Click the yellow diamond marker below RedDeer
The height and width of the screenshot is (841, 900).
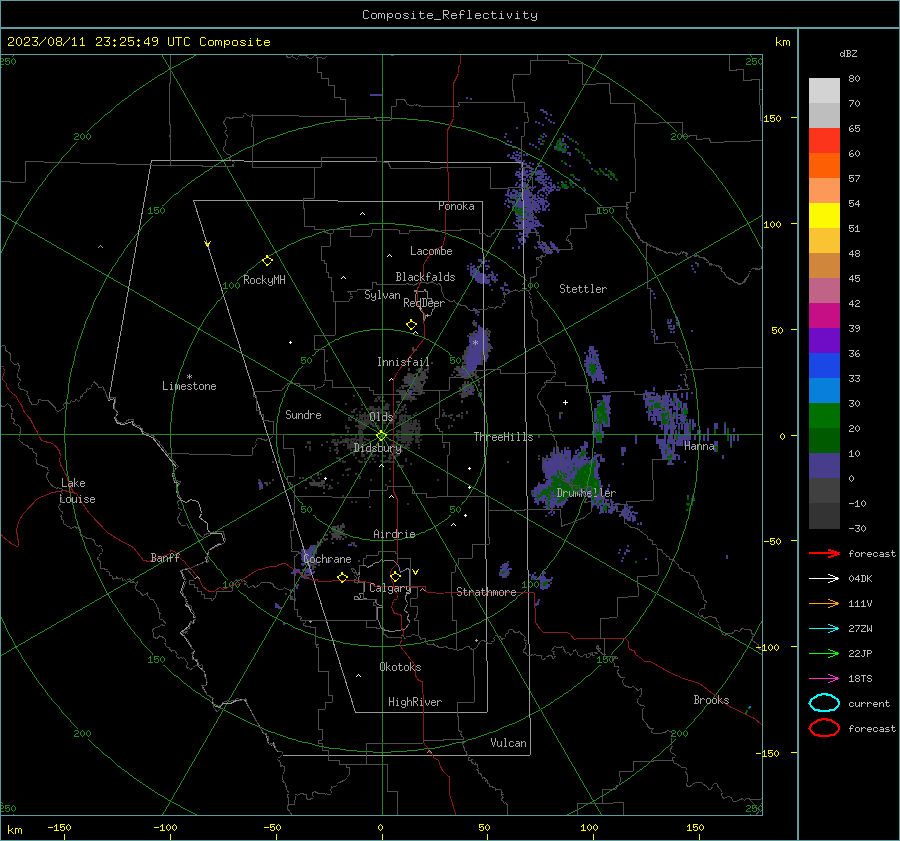(411, 325)
